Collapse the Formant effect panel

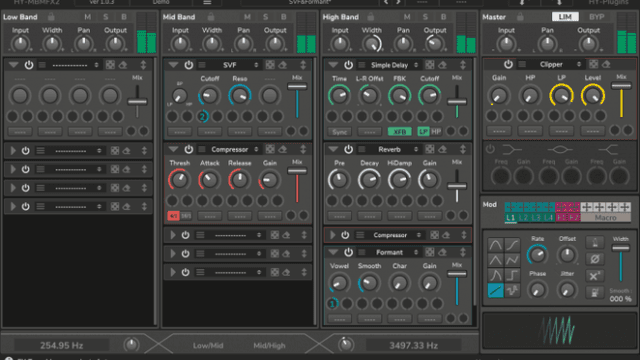point(333,252)
